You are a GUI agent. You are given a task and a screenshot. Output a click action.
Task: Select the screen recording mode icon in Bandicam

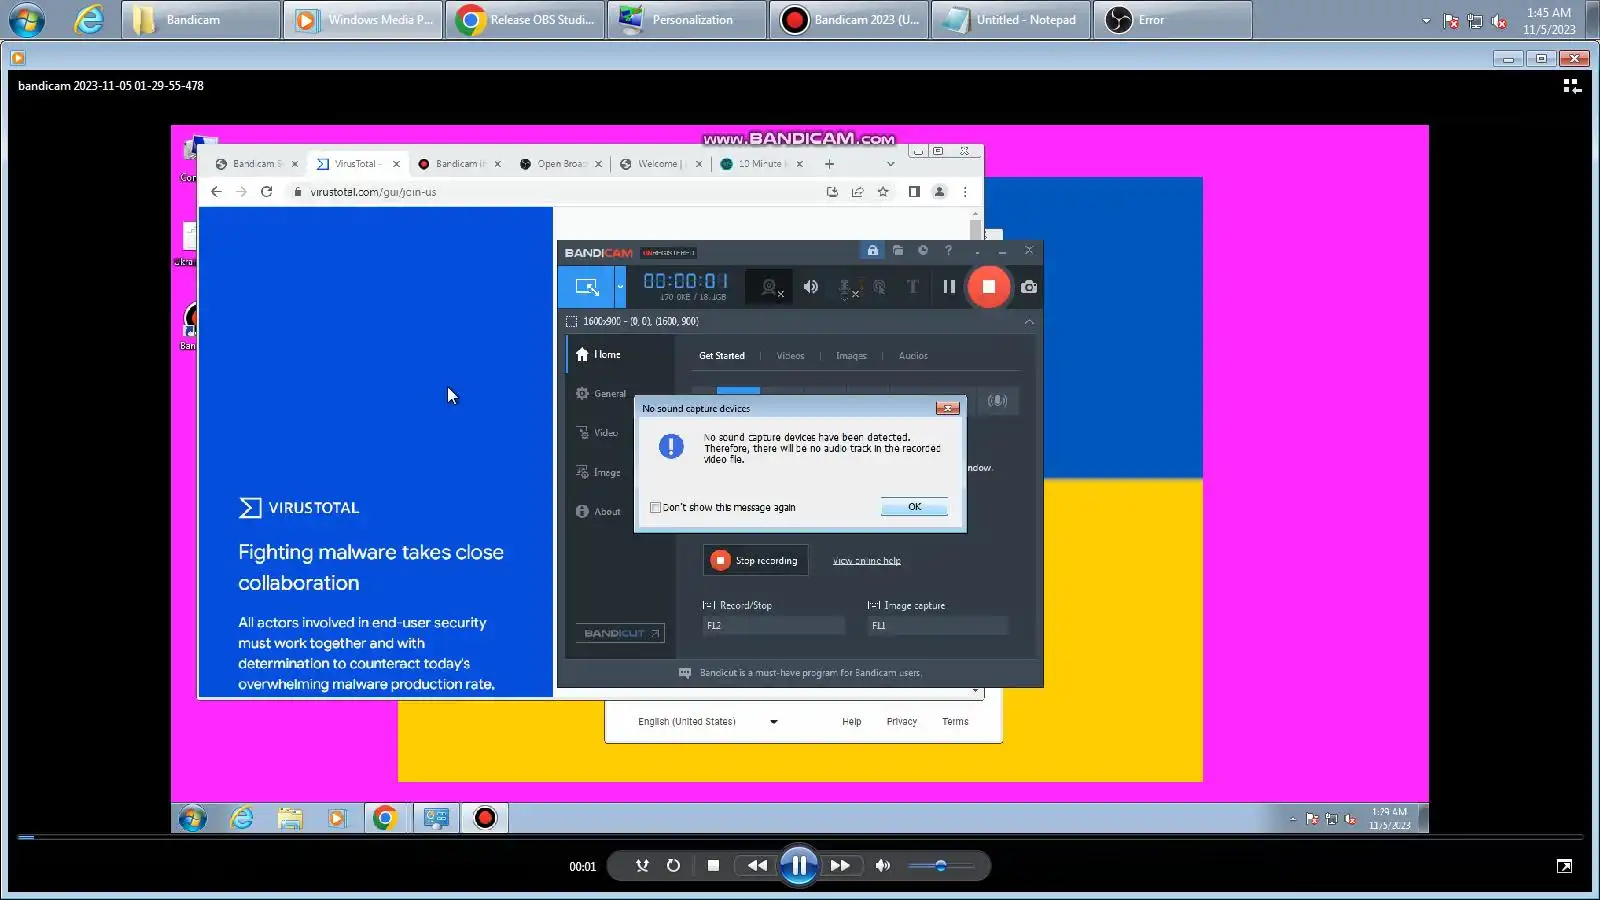pyautogui.click(x=587, y=287)
